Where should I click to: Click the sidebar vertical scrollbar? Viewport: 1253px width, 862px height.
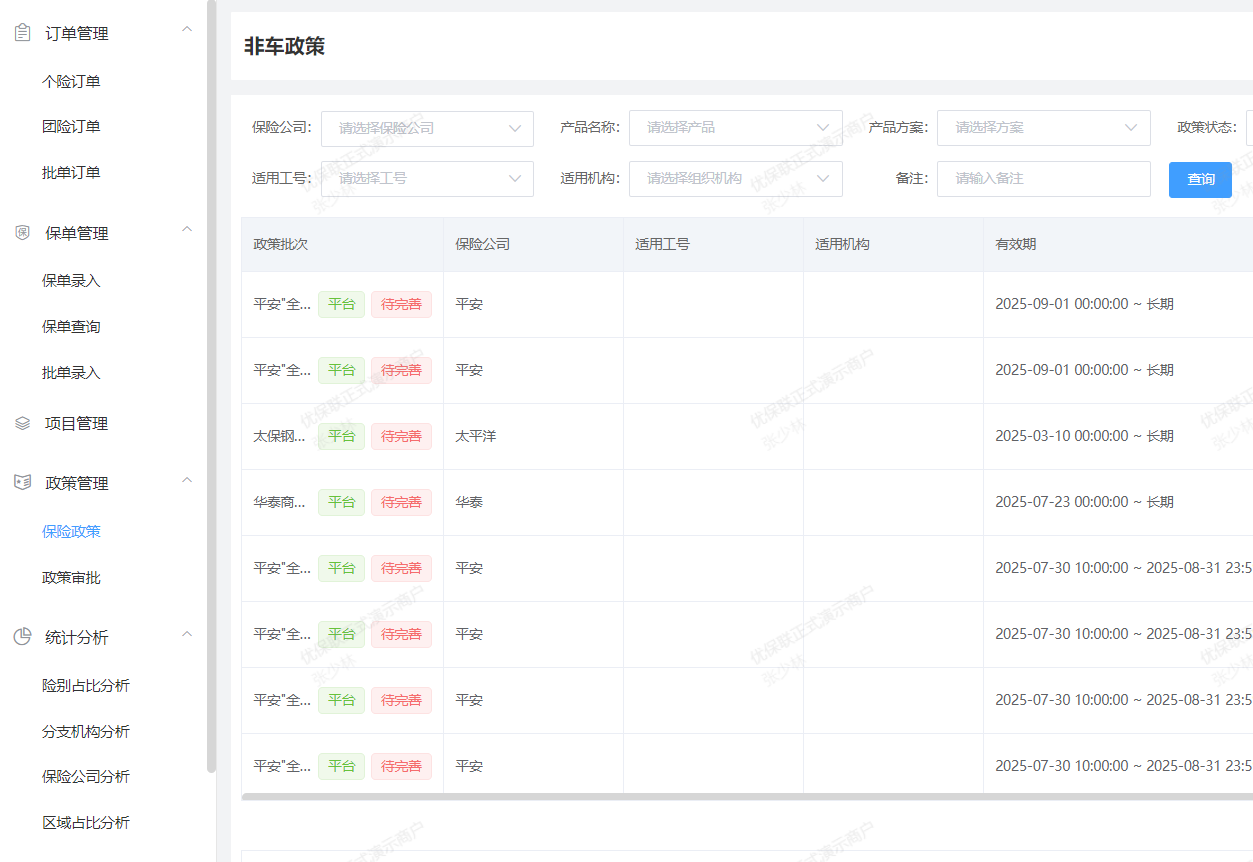coord(211,386)
